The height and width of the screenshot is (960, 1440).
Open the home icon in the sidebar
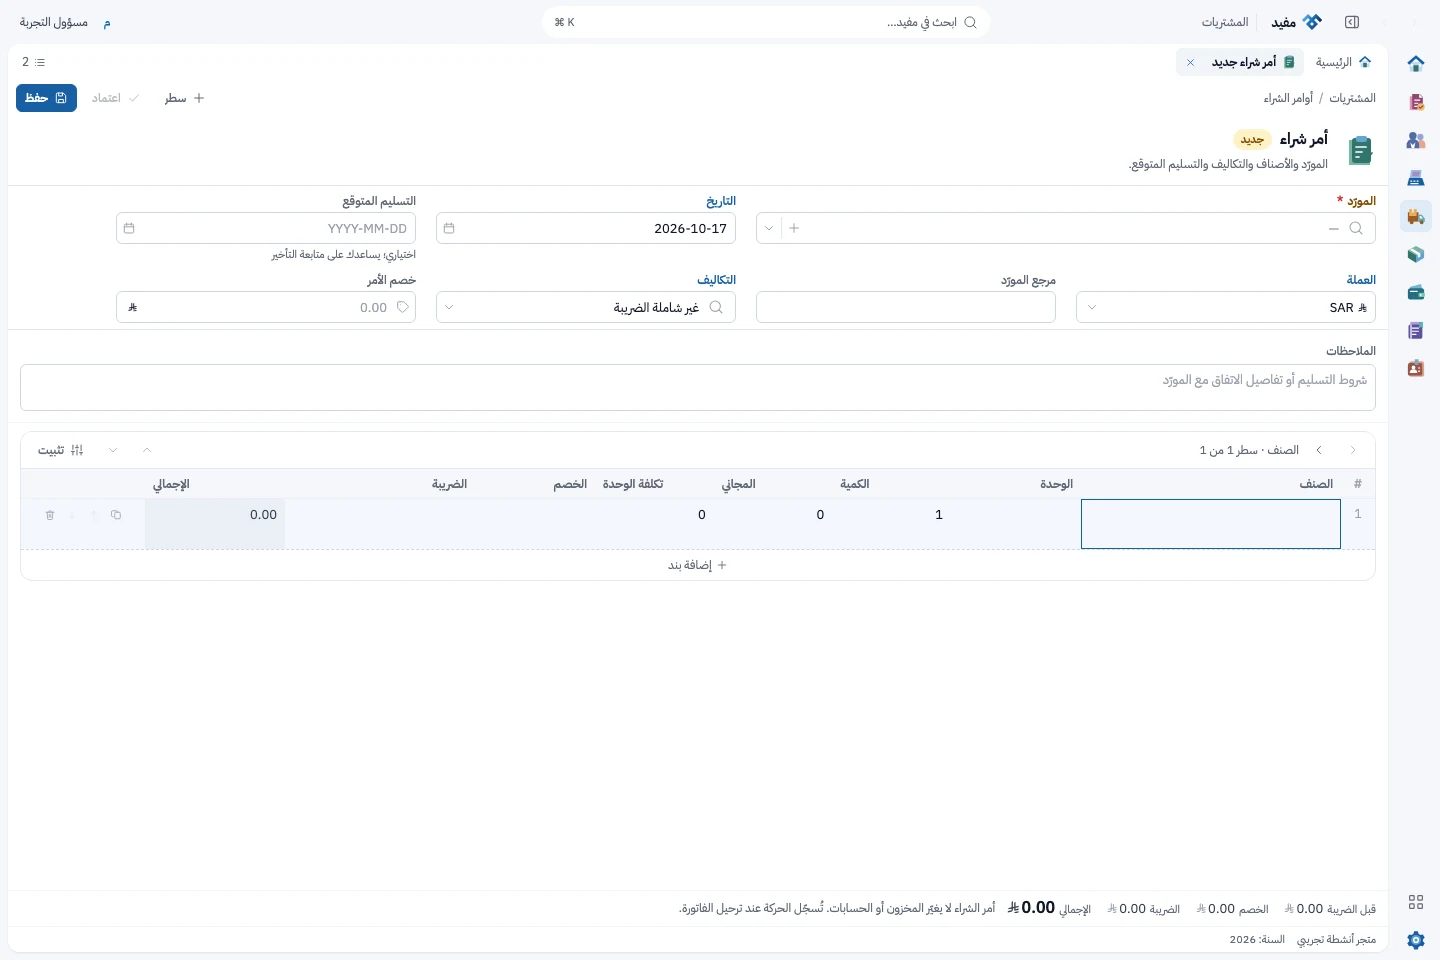click(1416, 64)
